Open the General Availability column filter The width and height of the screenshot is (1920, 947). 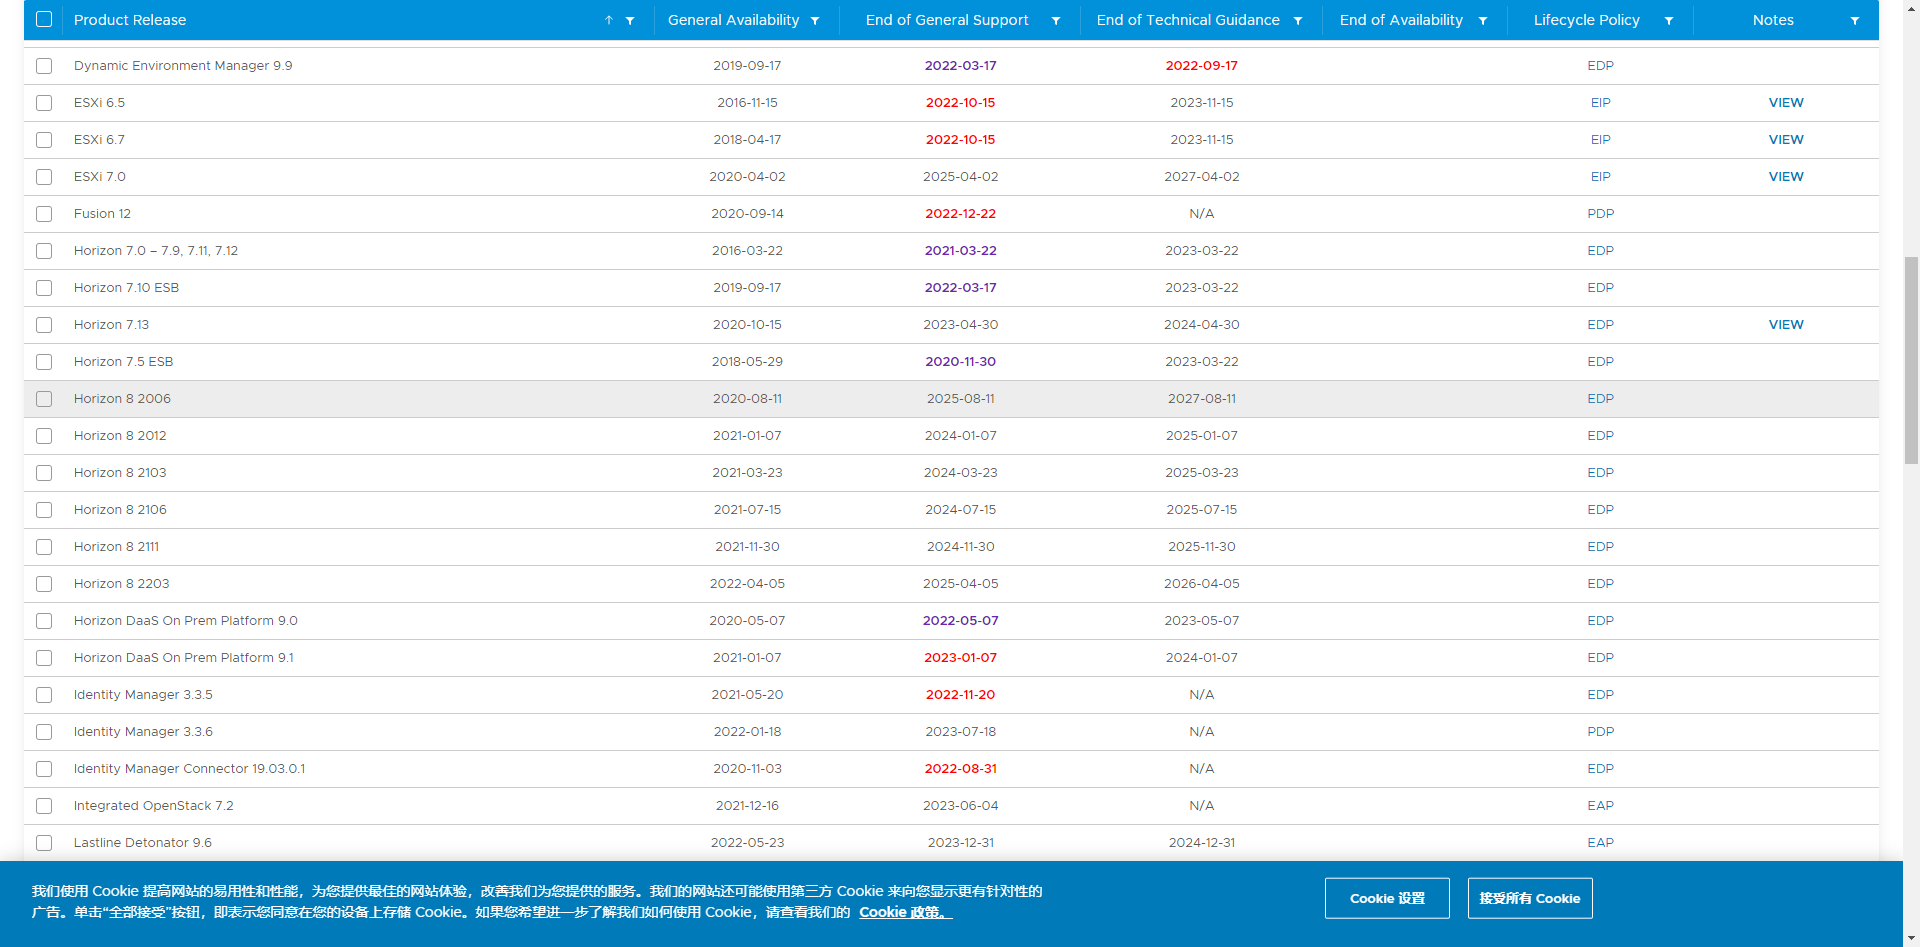815,20
